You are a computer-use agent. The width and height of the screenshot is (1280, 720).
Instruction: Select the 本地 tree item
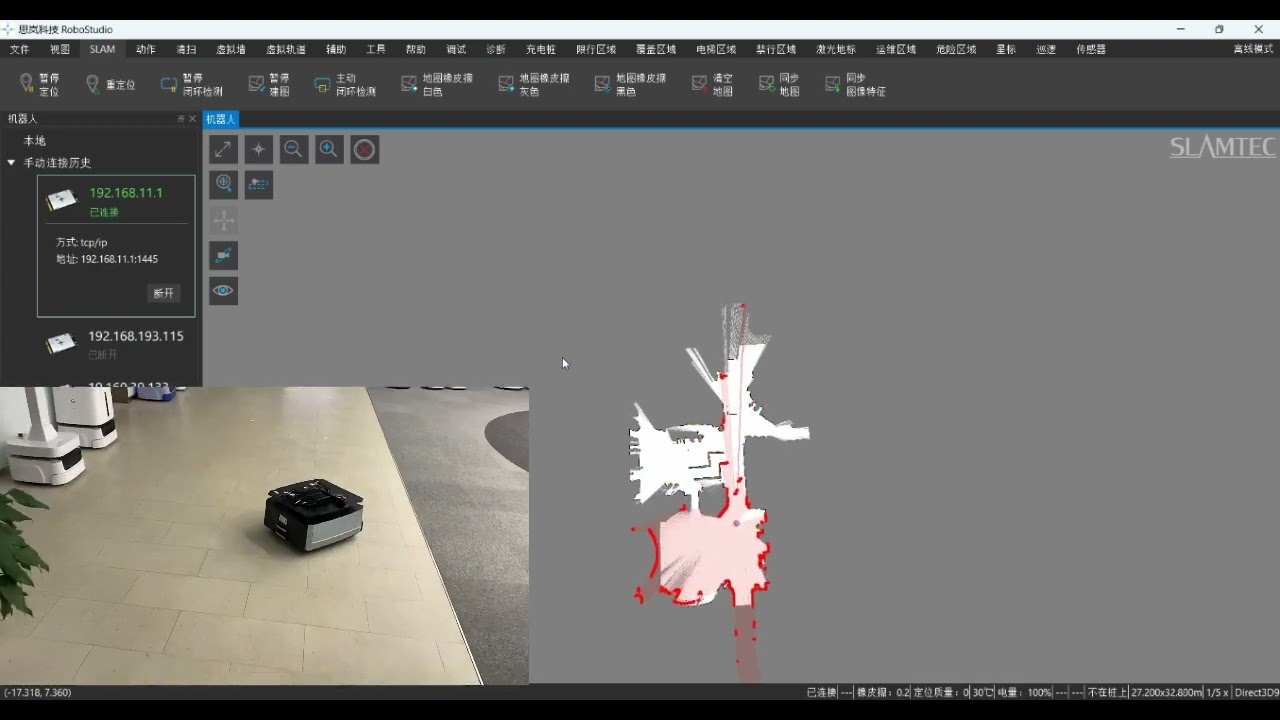tap(34, 141)
